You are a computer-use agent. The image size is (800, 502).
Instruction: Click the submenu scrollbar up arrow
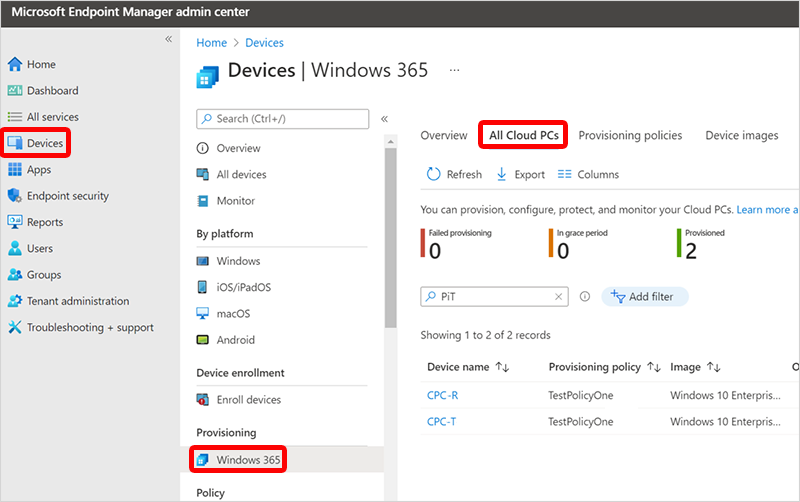tap(390, 141)
